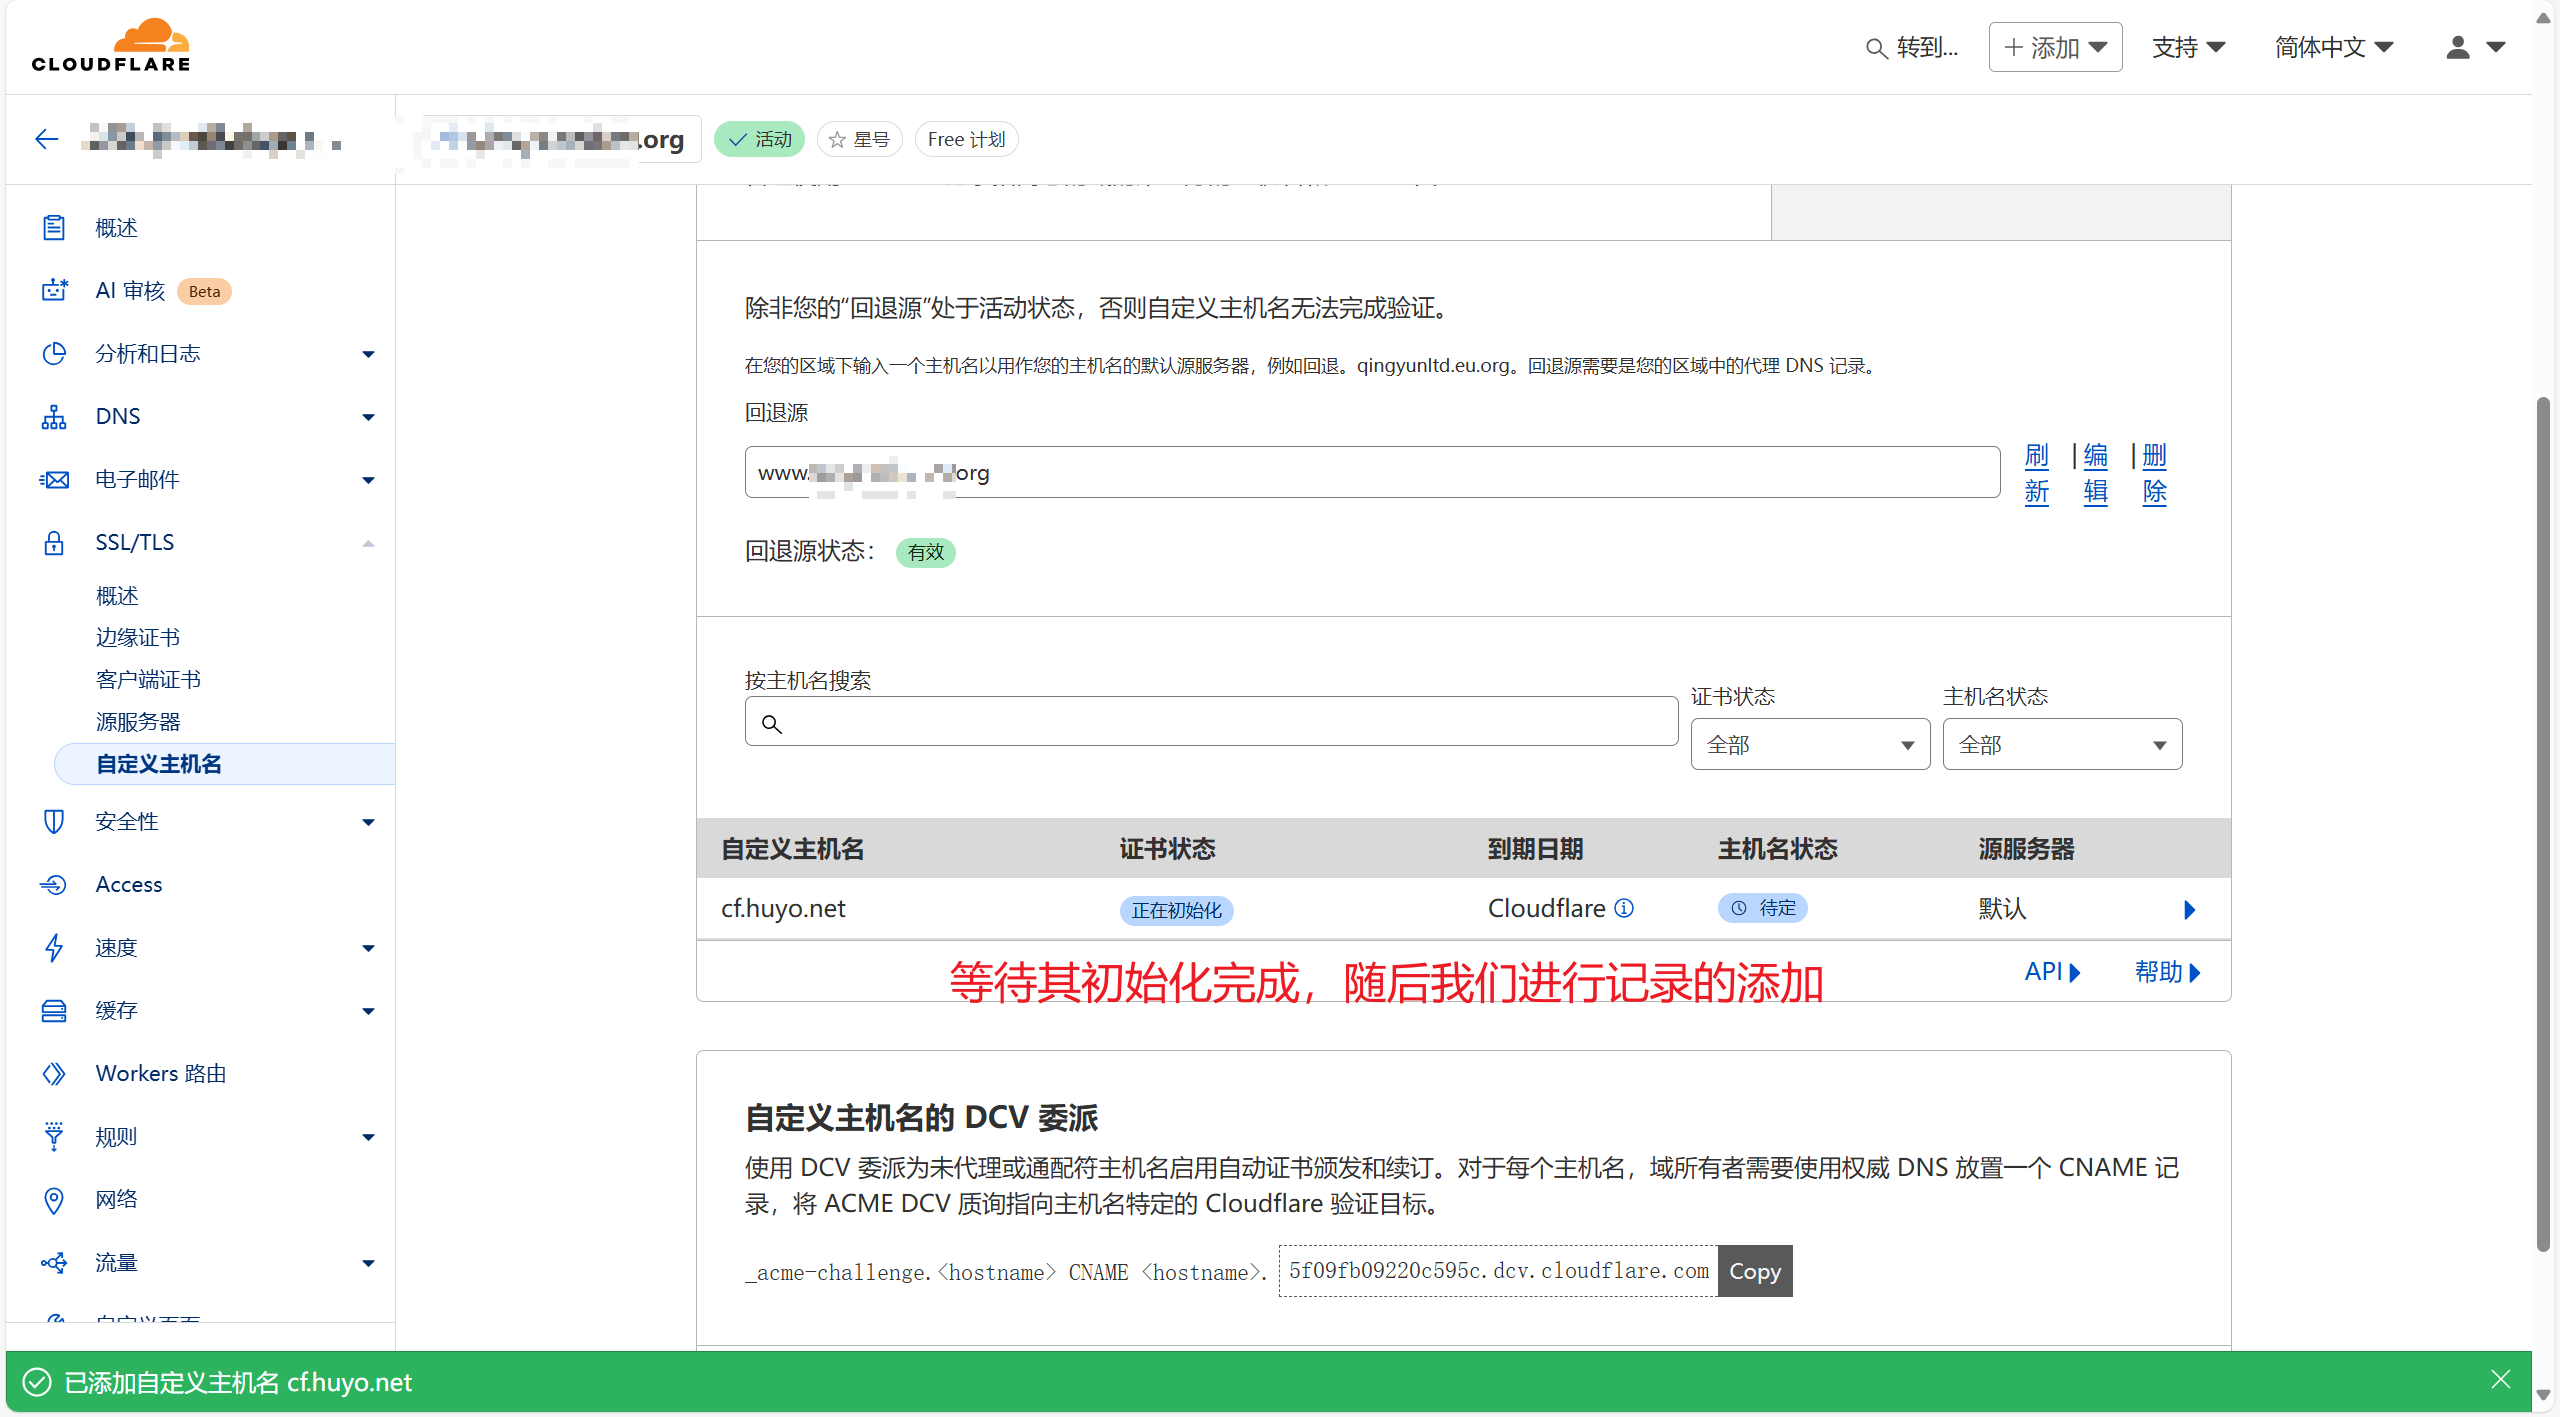This screenshot has width=2560, height=1417.
Task: Open the 证书状态 dropdown
Action: tap(1810, 744)
